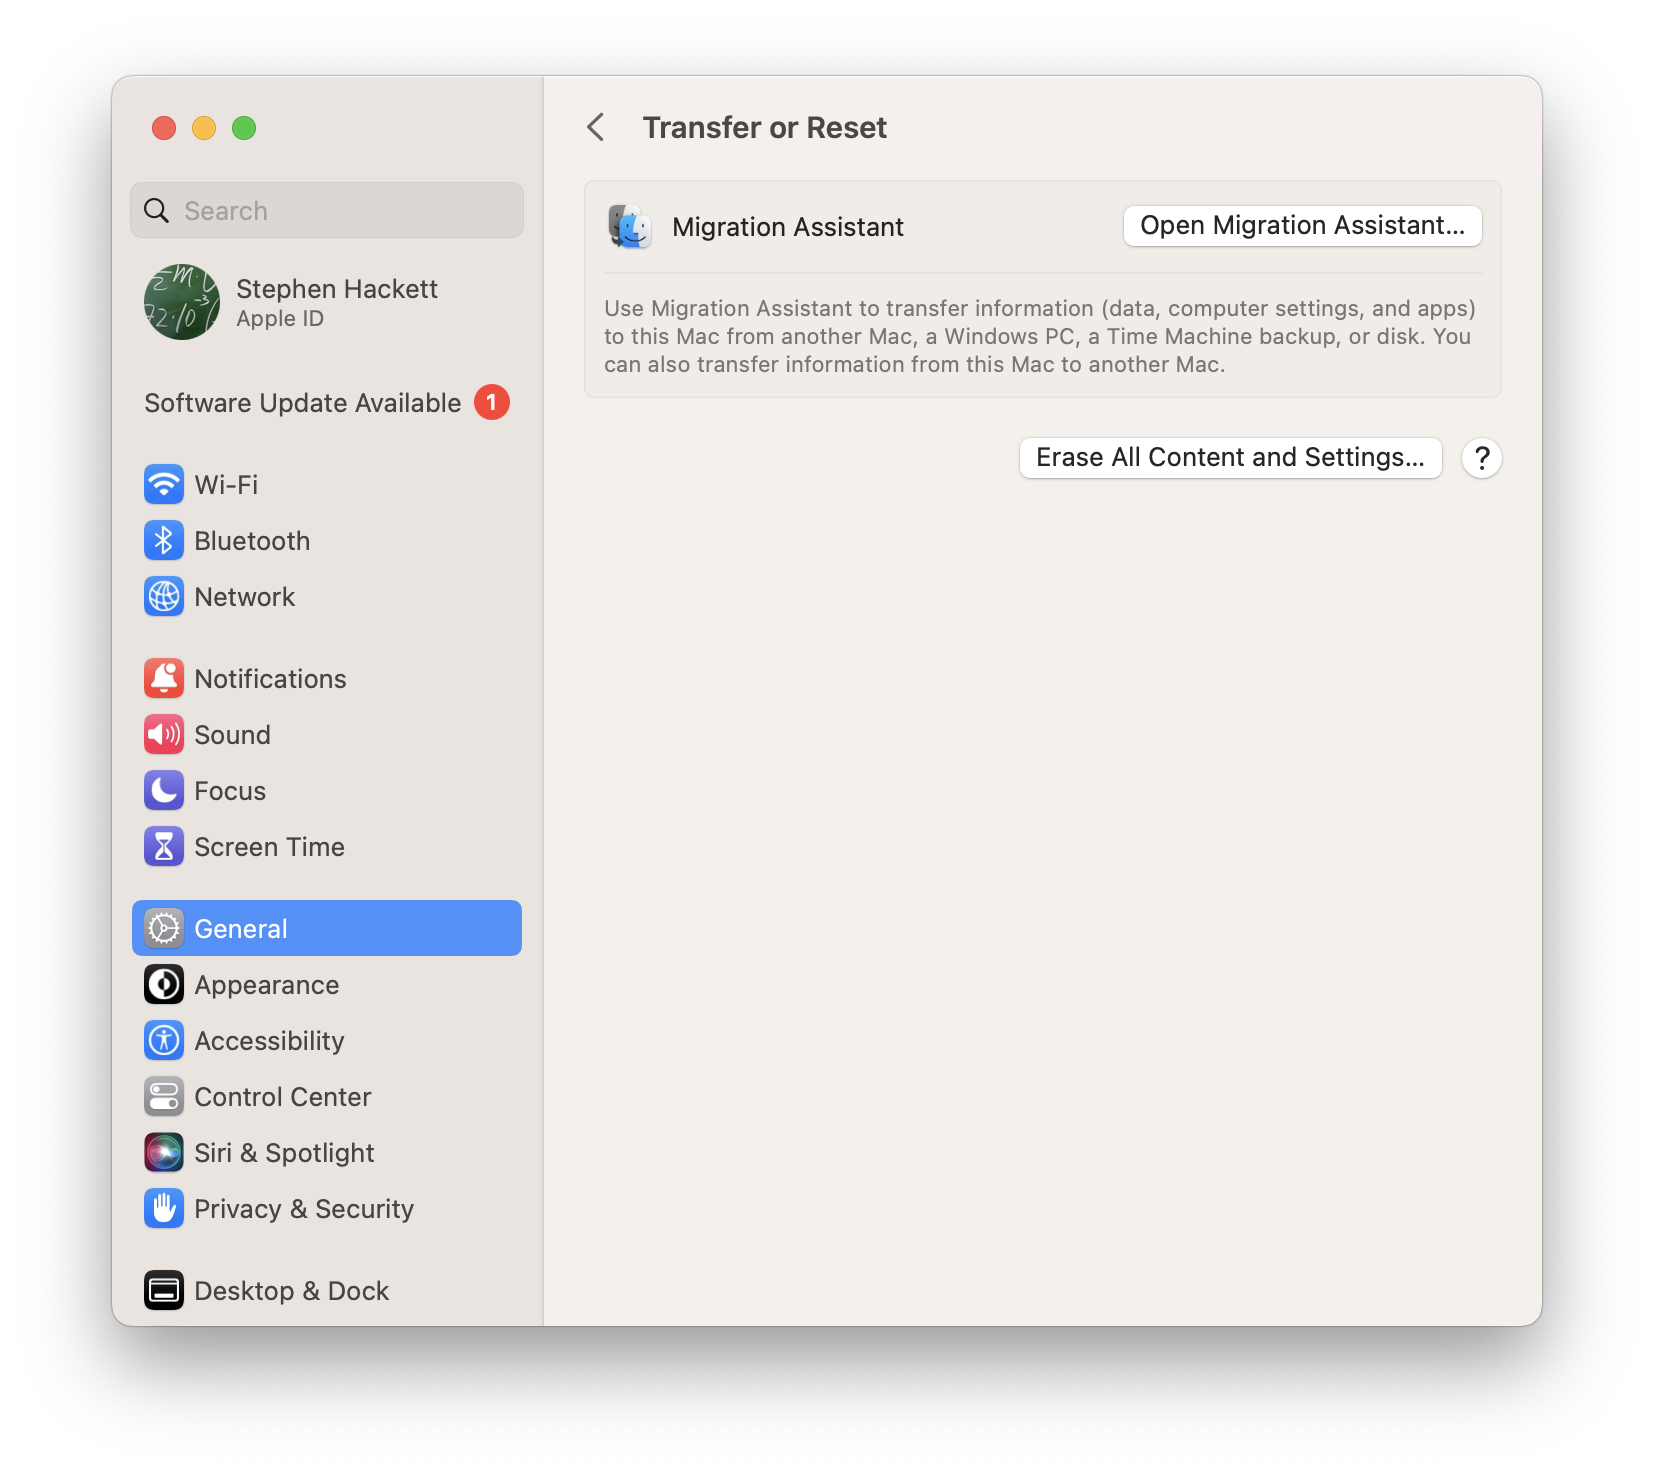Click the Wi-Fi icon in sidebar
This screenshot has width=1654, height=1474.
[x=163, y=485]
